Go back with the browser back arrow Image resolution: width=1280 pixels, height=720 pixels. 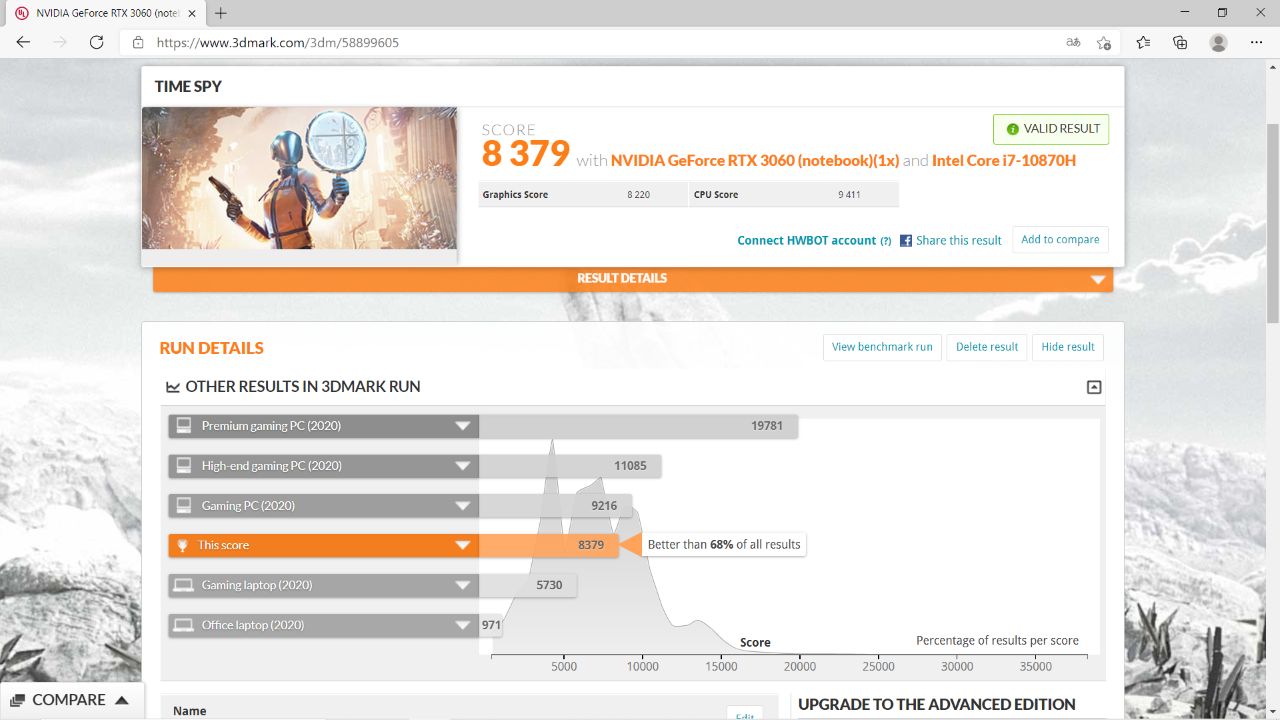[23, 42]
